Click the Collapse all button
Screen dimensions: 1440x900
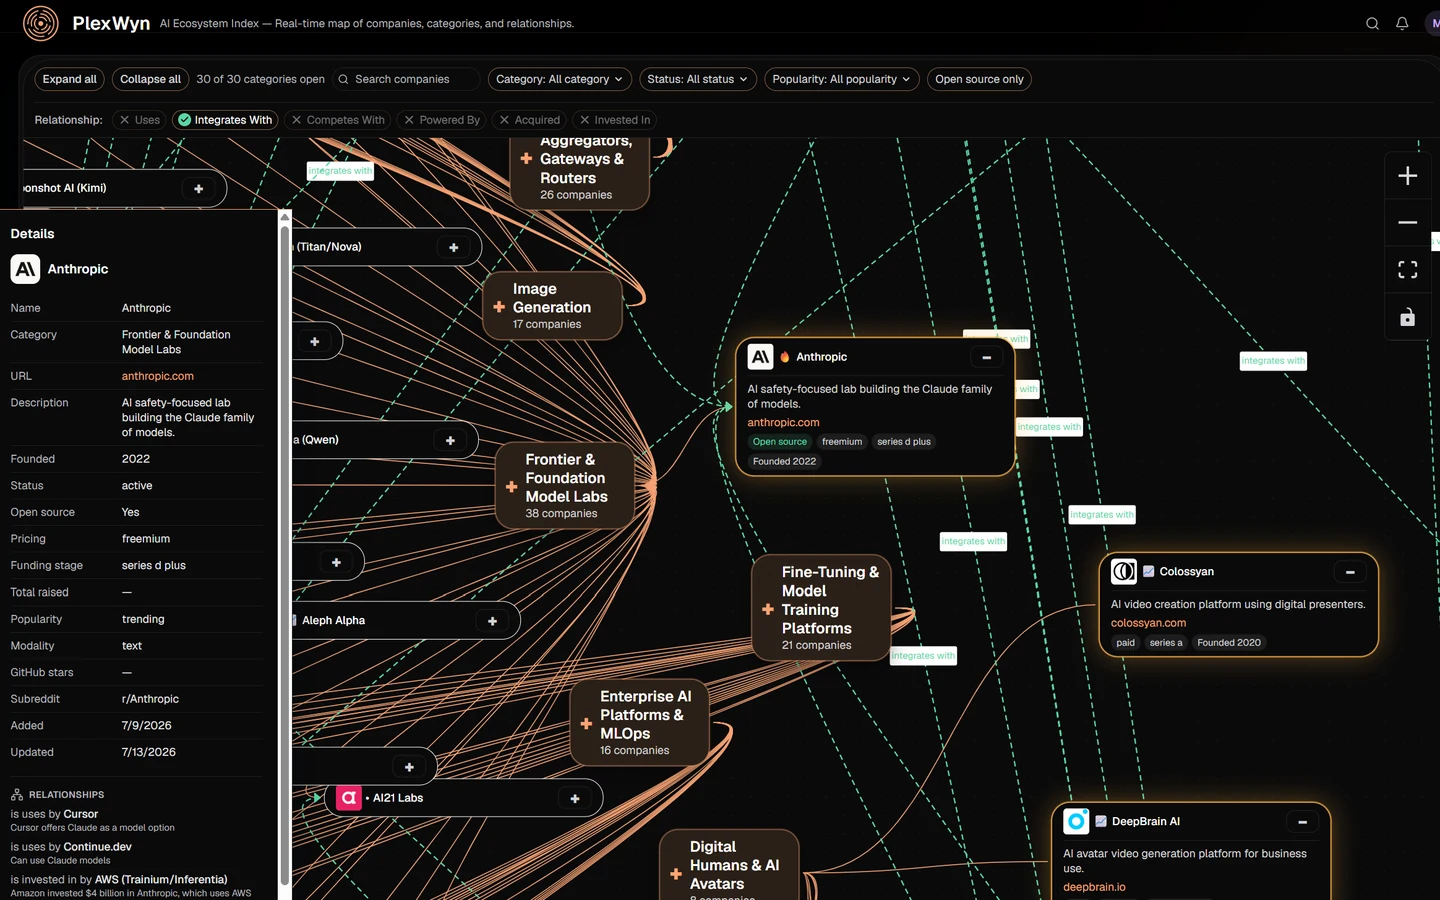point(150,79)
